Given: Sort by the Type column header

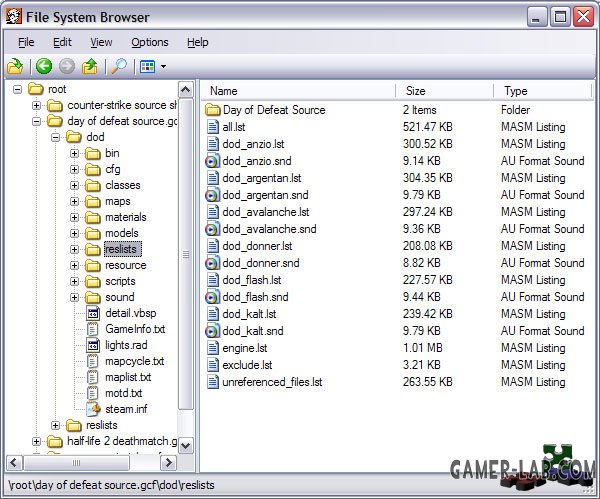Looking at the screenshot, I should pyautogui.click(x=543, y=91).
